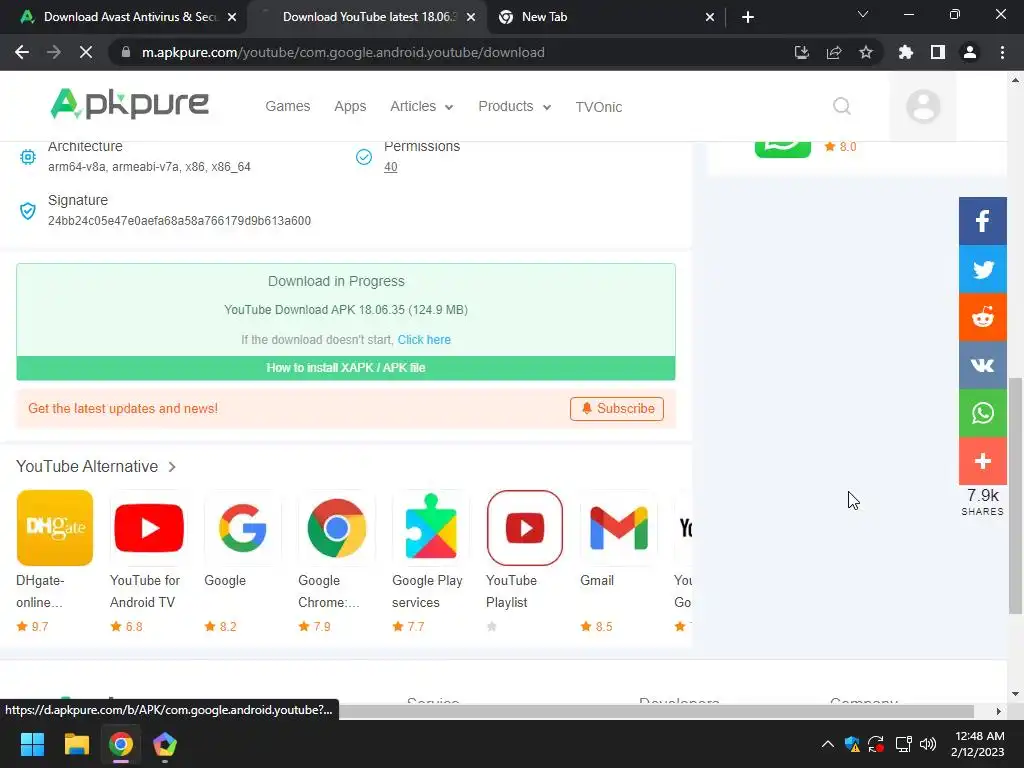1024x768 pixels.
Task: Open the TVOnic menu item
Action: pyautogui.click(x=598, y=107)
